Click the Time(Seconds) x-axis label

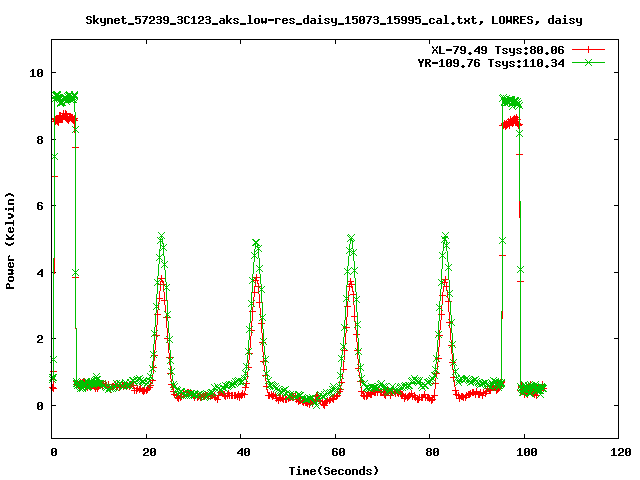(x=334, y=471)
